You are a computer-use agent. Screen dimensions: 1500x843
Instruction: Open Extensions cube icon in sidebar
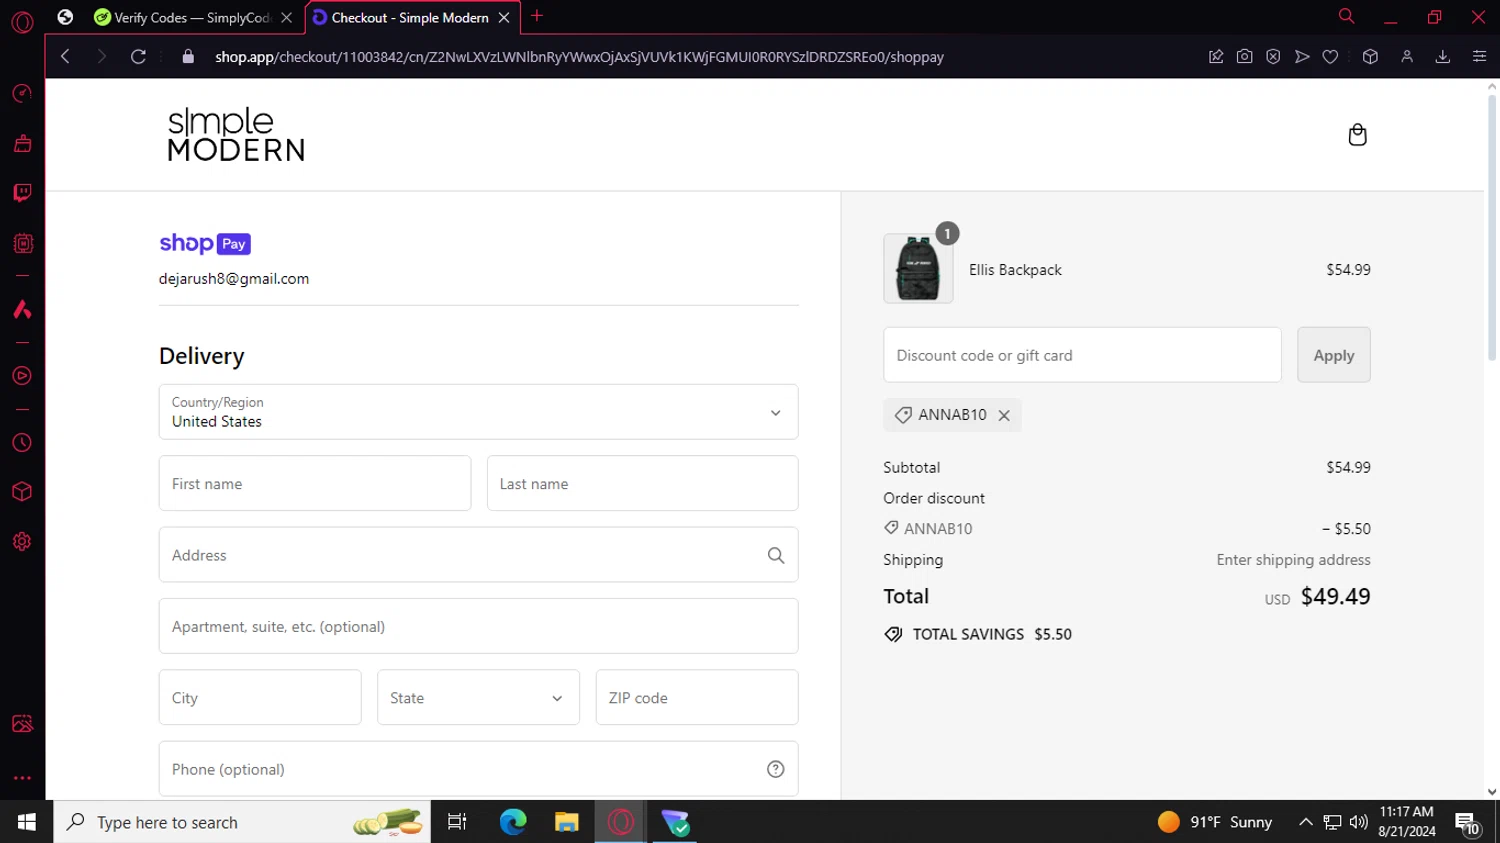point(22,492)
